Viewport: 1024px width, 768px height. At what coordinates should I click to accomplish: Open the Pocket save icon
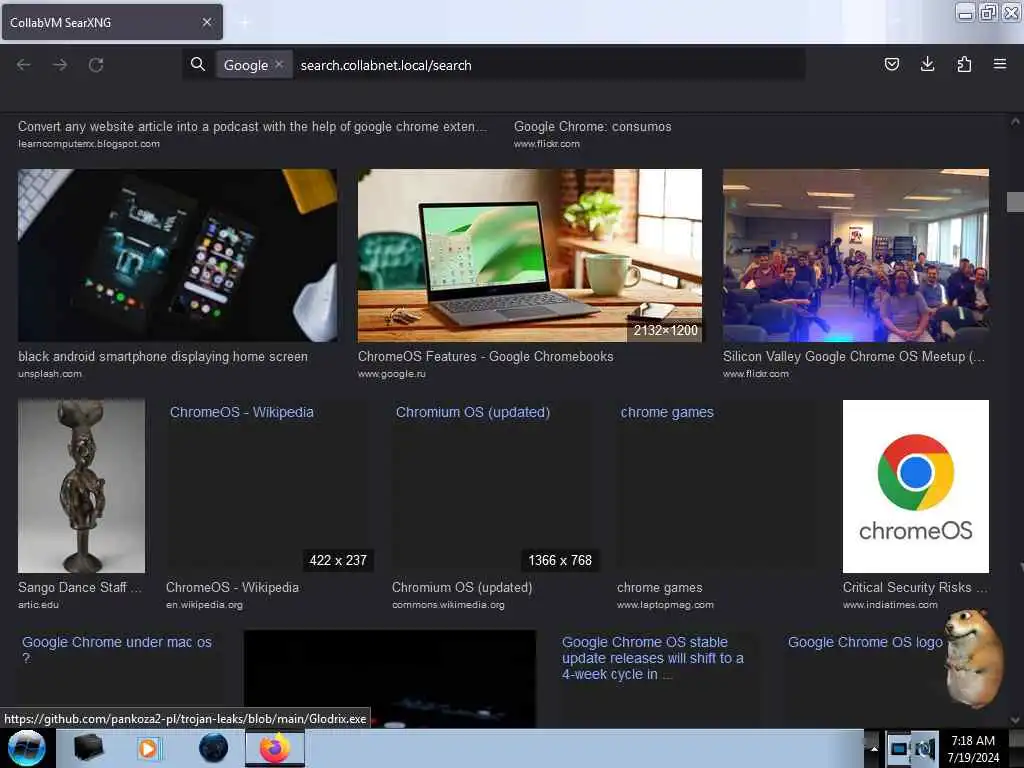[x=891, y=64]
